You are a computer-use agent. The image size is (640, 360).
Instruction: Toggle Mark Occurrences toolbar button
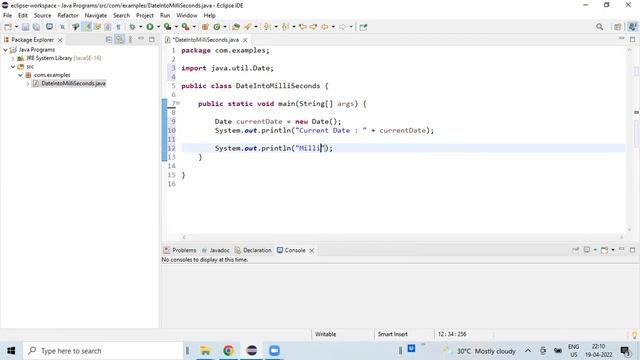tap(87, 27)
